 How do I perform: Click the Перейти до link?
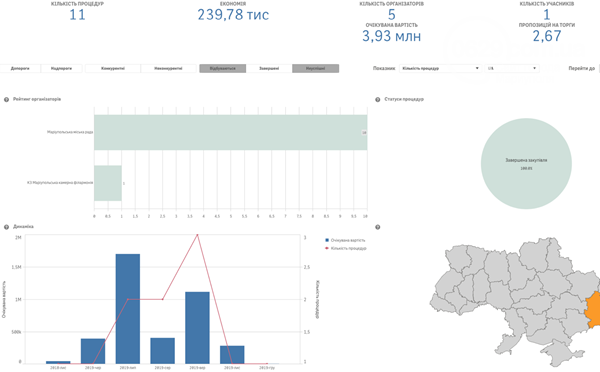point(581,69)
